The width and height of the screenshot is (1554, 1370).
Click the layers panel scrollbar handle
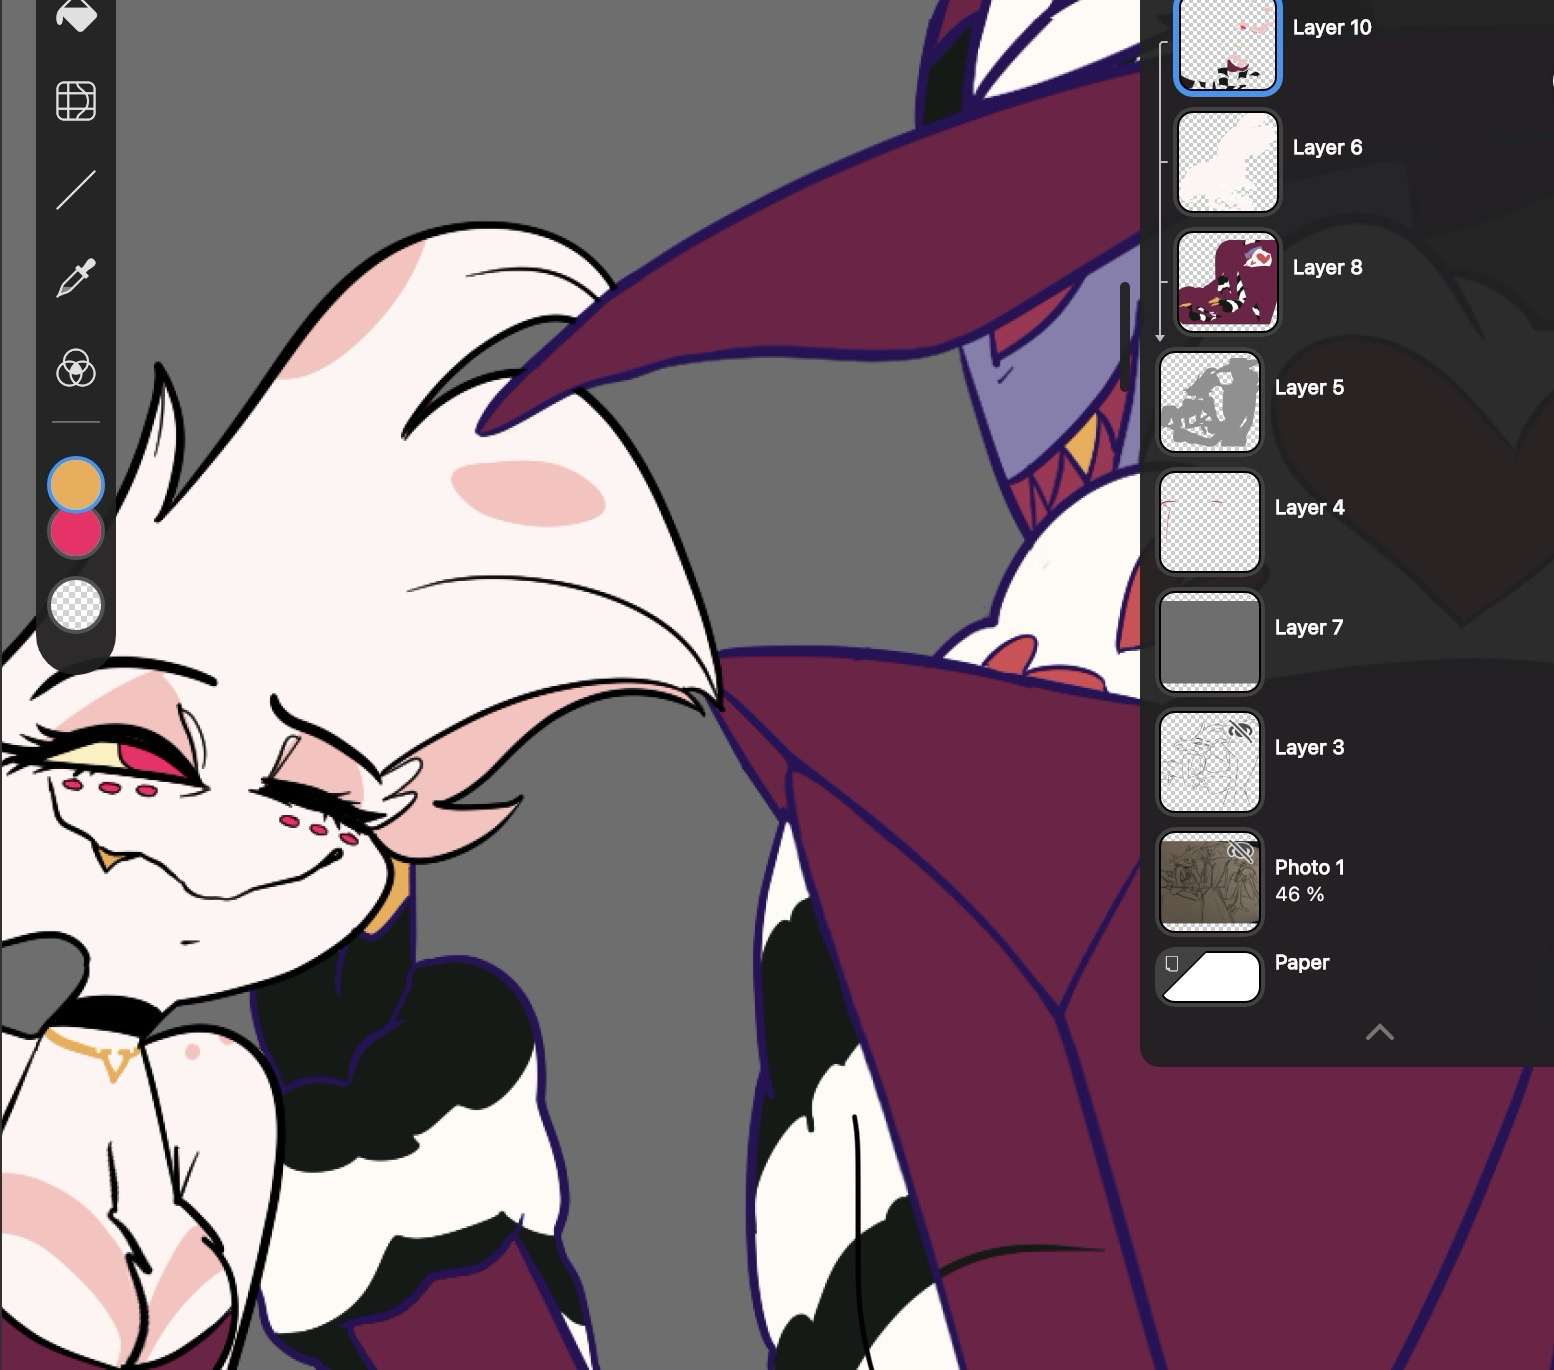point(1125,335)
